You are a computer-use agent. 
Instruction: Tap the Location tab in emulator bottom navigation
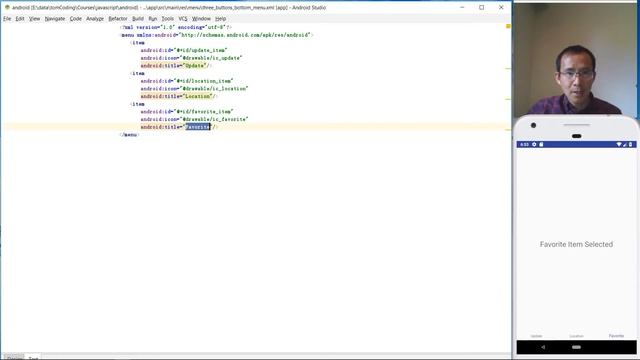tap(576, 336)
